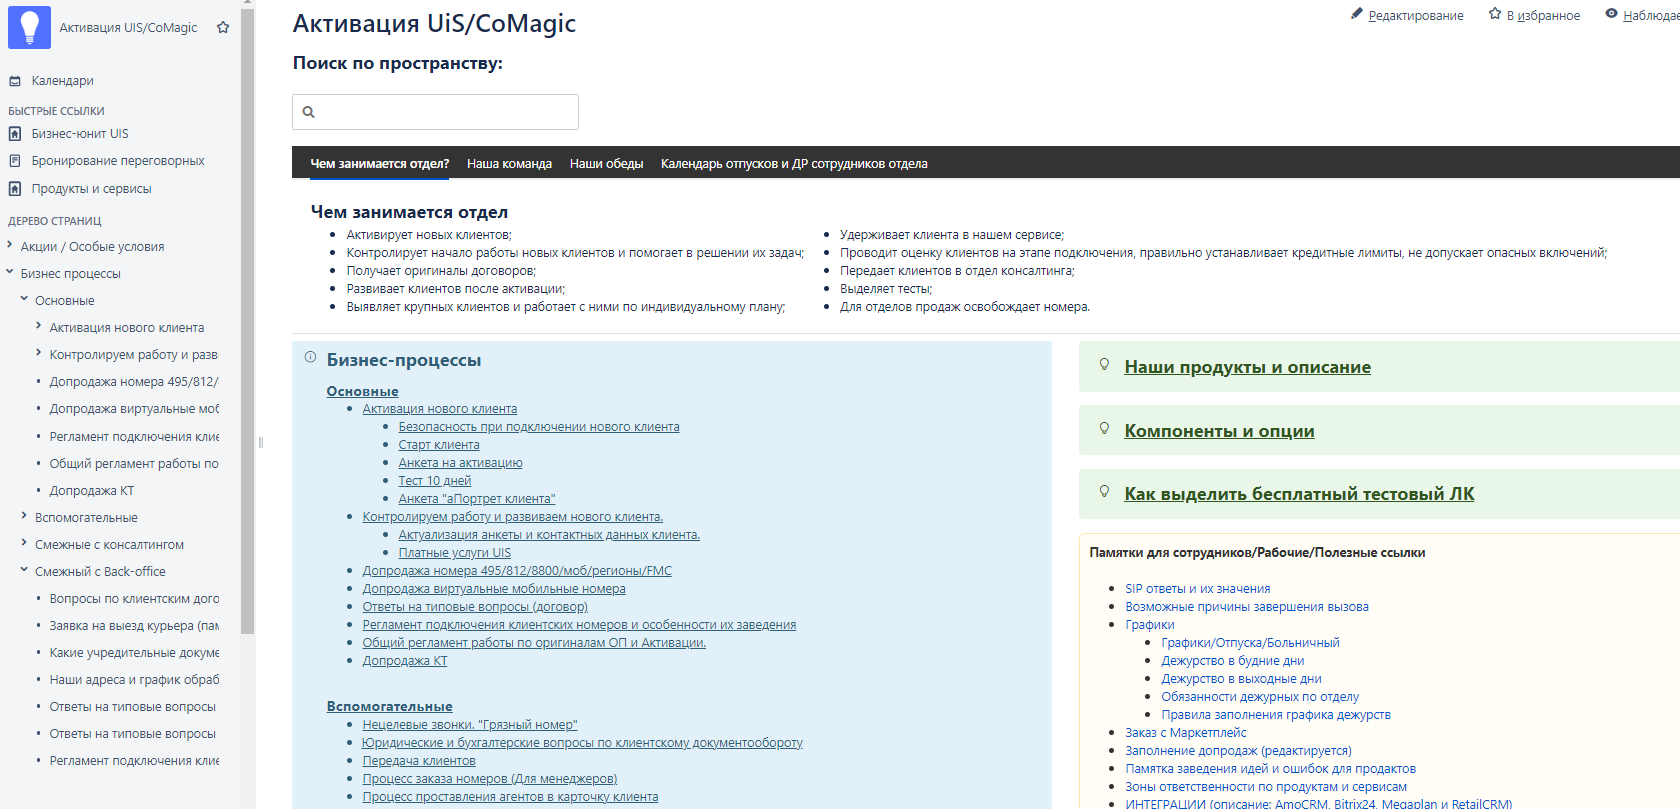Viewport: 1680px width, 809px height.
Task: Select Вопросы по клиентским дого sidebar item
Action: (134, 599)
